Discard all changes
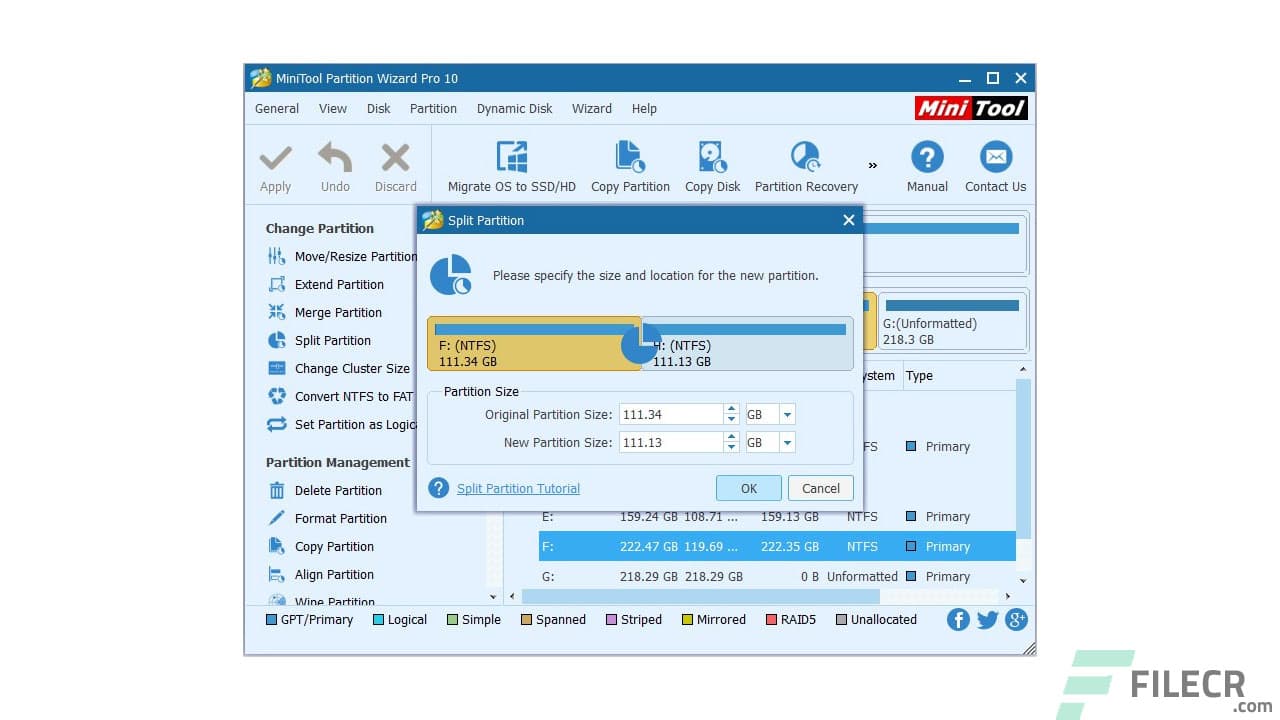This screenshot has height=720, width=1280. 394,165
